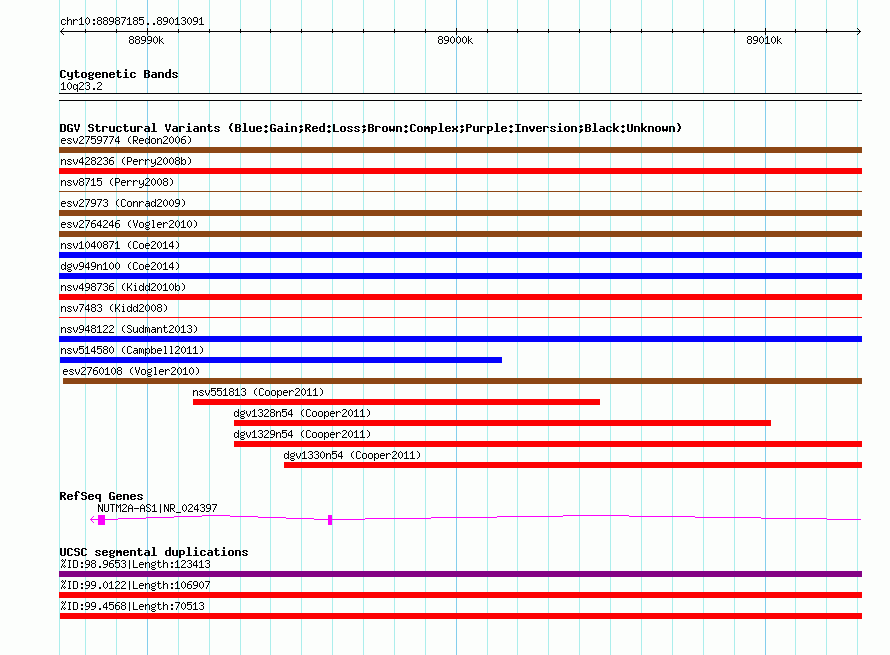
Task: Click the 89000k ruler tick label
Action: tap(455, 40)
